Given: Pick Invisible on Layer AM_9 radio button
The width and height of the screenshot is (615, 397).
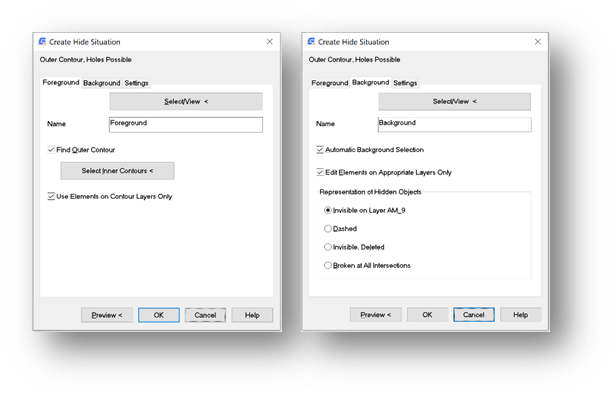Looking at the screenshot, I should pyautogui.click(x=328, y=210).
